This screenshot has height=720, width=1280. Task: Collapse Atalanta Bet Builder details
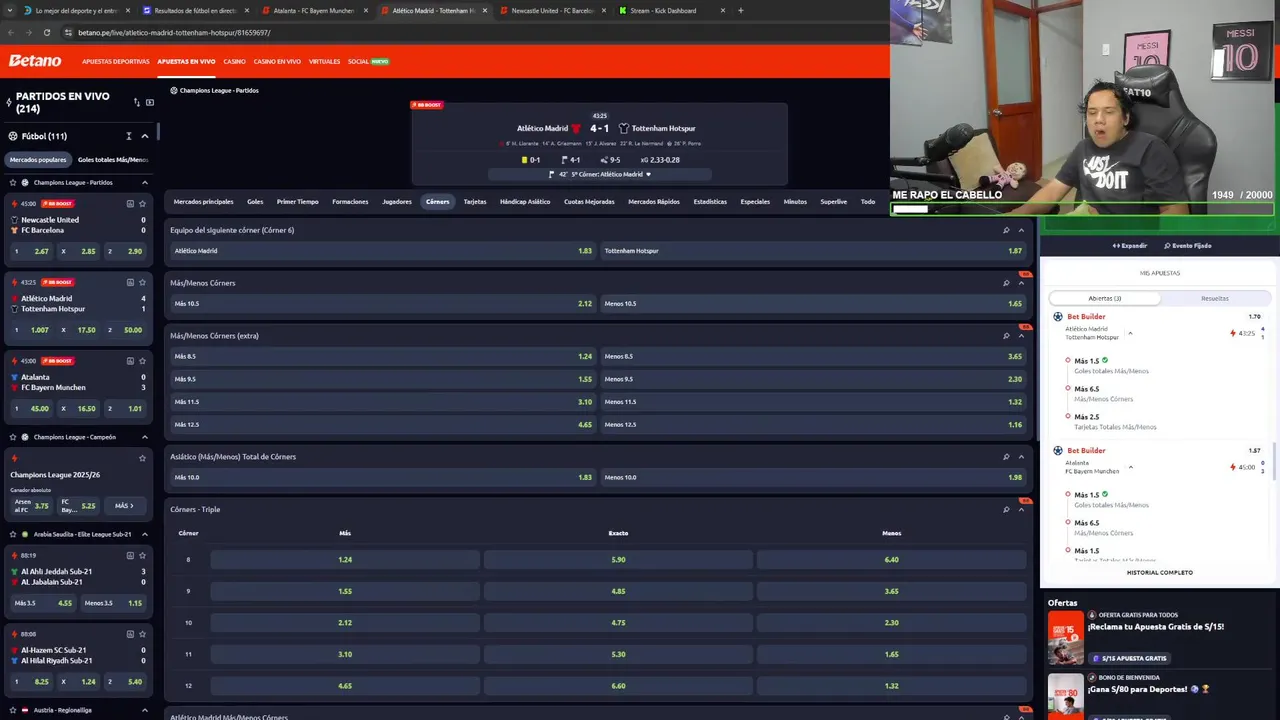1130,467
